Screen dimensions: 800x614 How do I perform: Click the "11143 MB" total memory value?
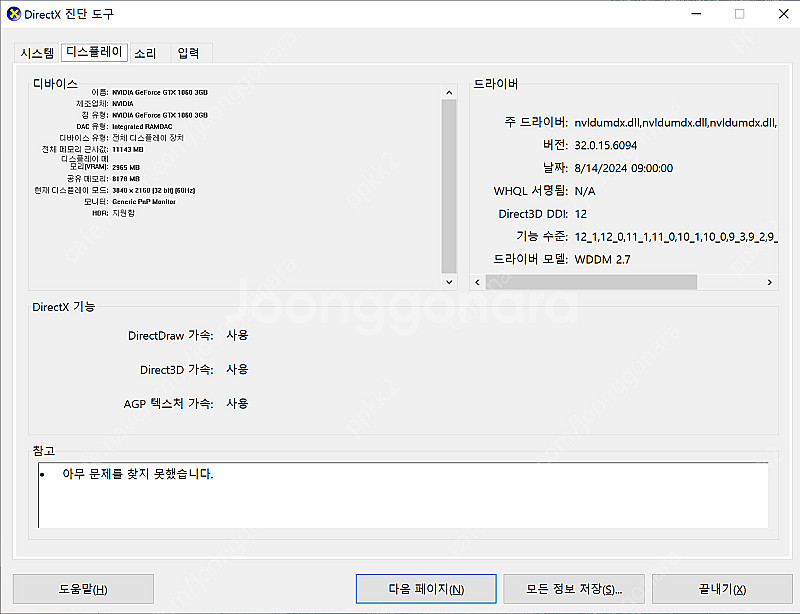(x=128, y=150)
